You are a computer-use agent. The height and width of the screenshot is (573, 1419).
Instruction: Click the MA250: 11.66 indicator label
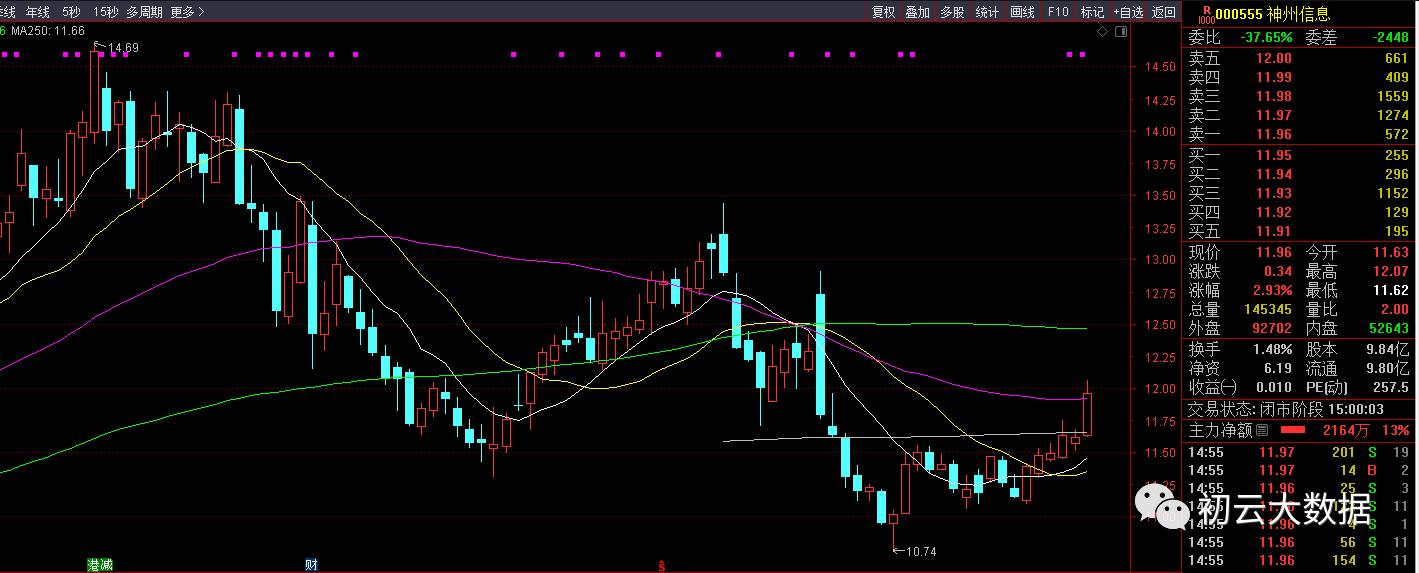pyautogui.click(x=47, y=31)
